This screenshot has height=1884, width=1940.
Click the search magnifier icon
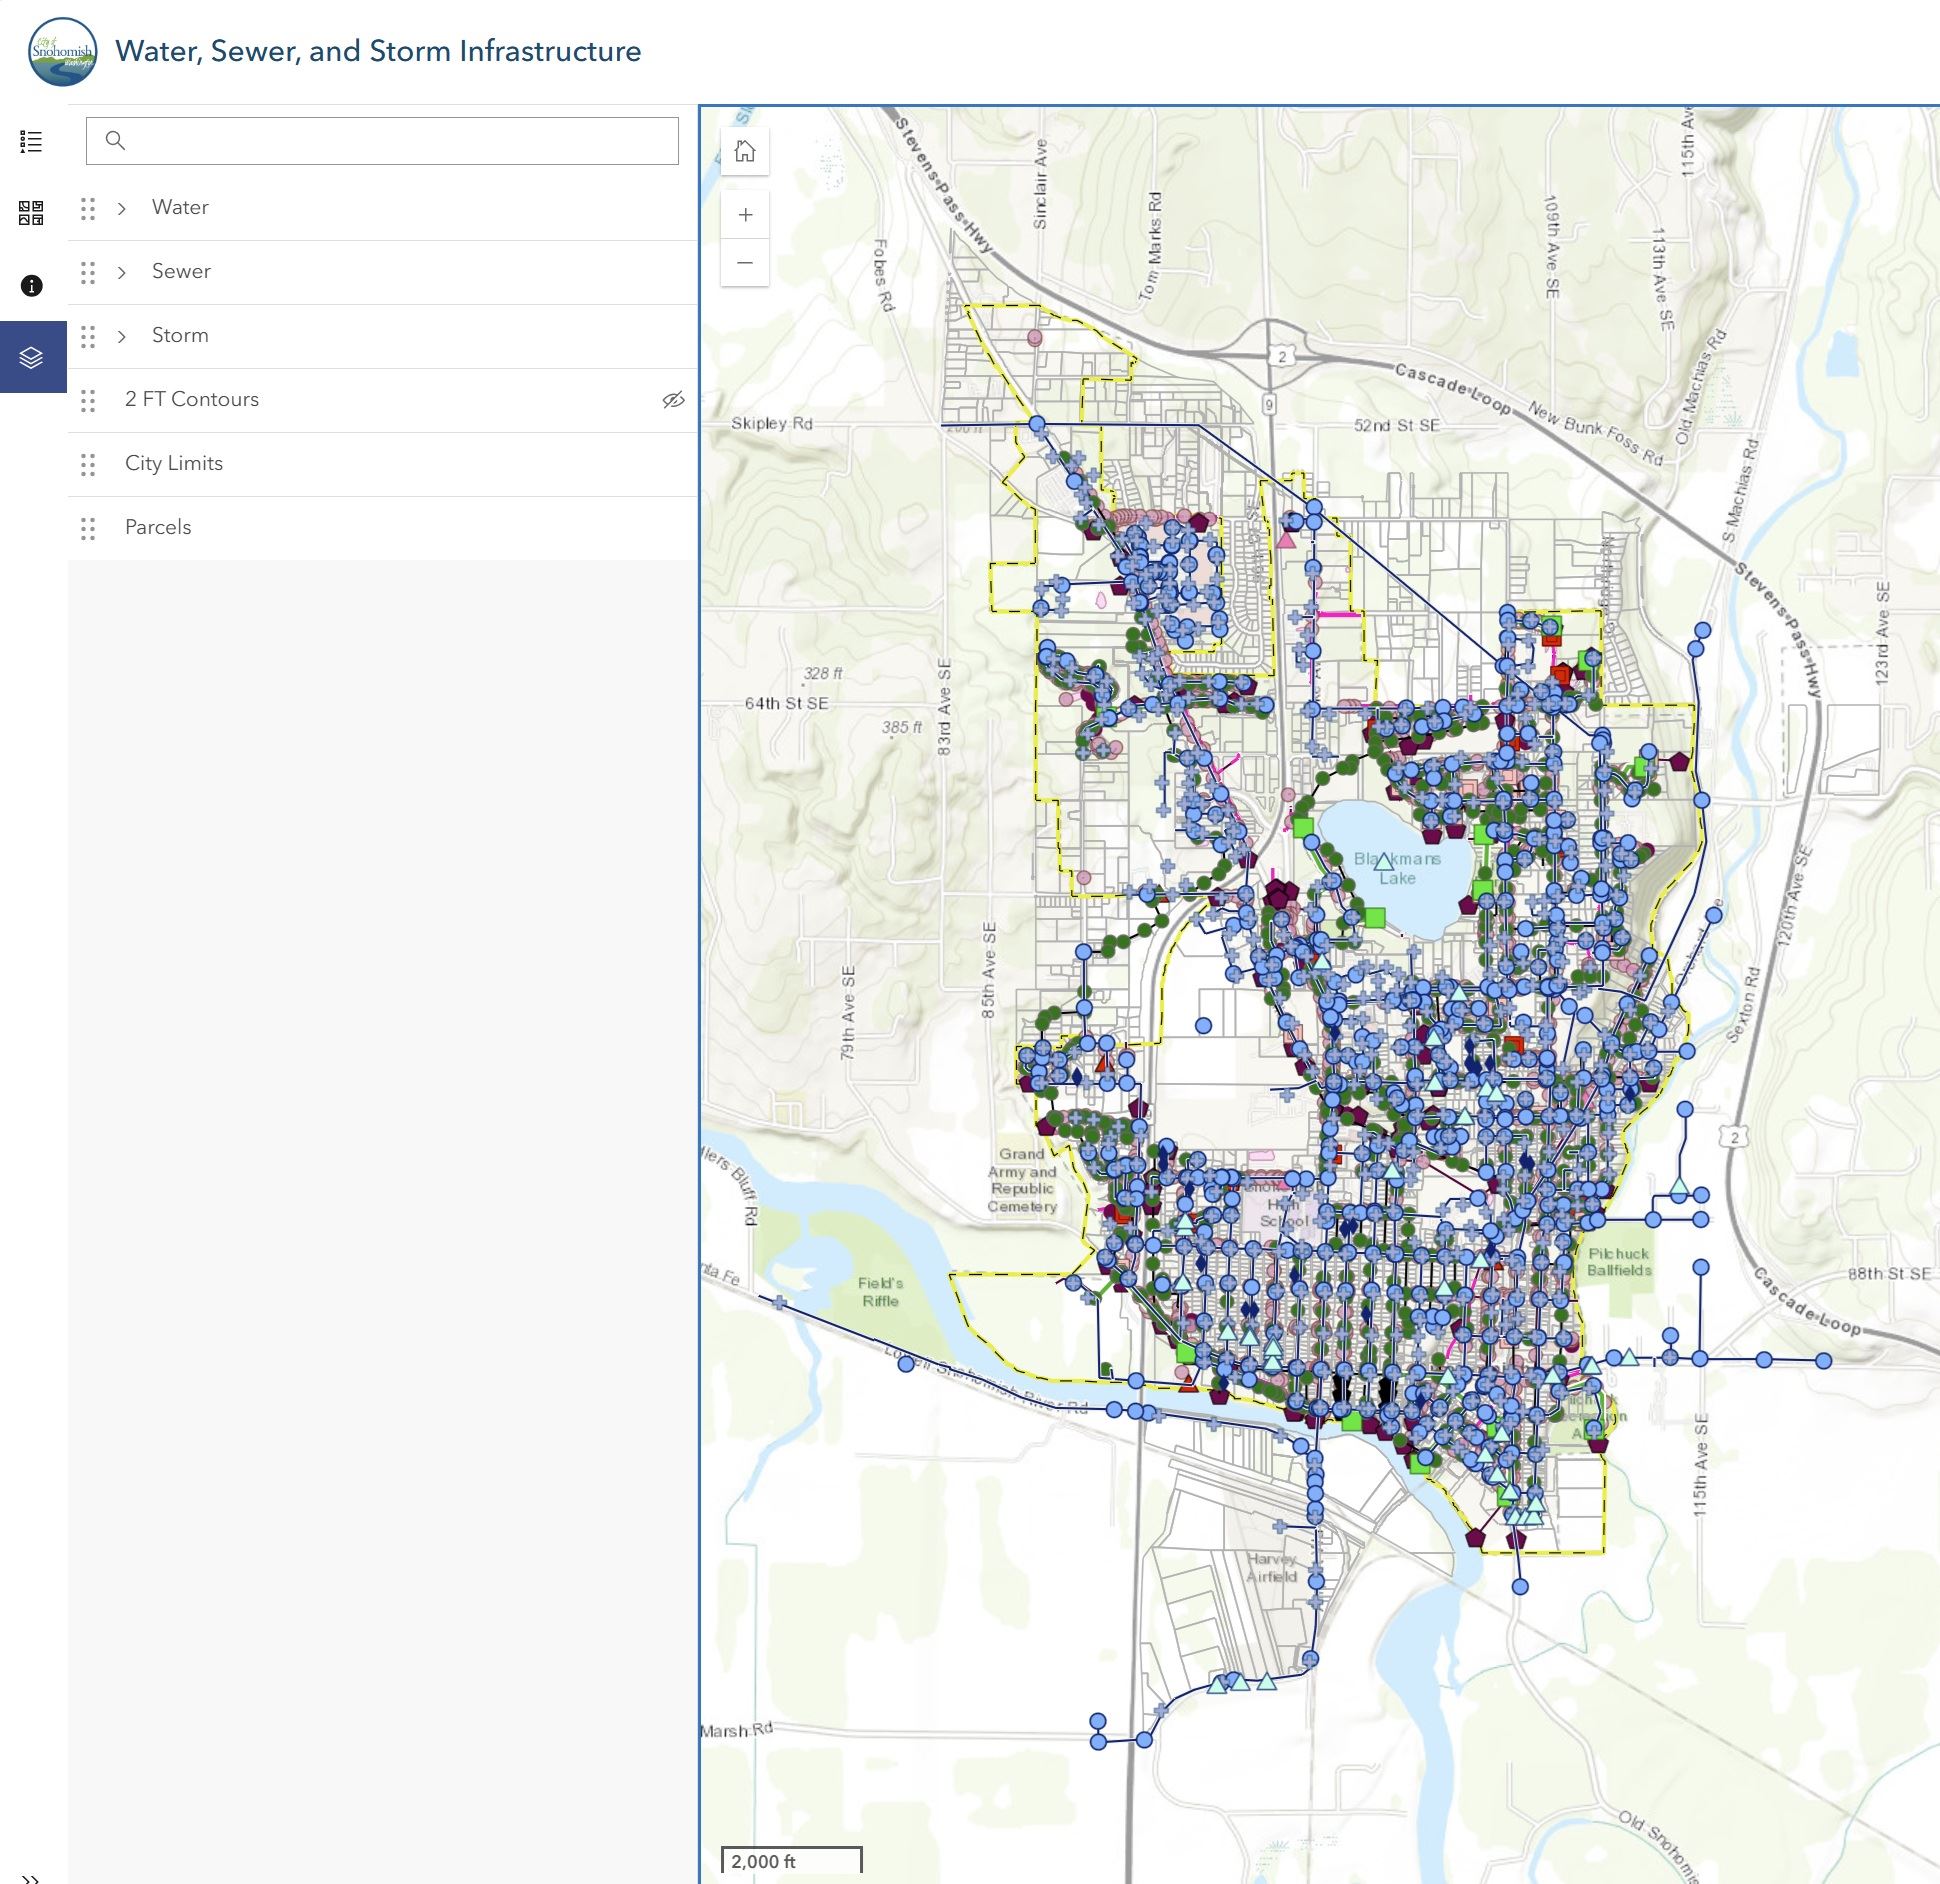[116, 141]
